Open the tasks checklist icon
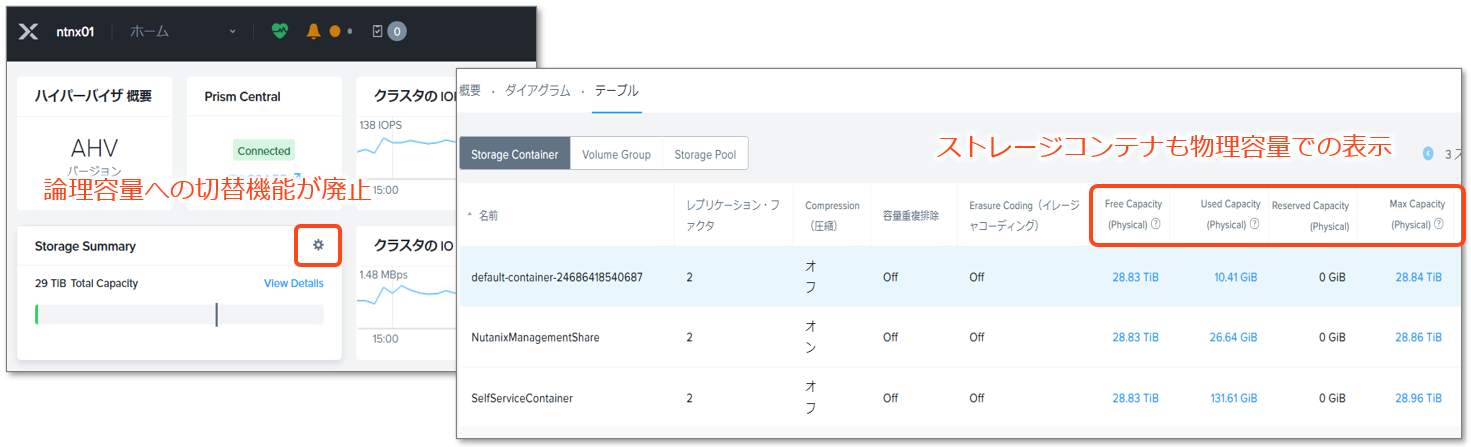1471x447 pixels. [x=377, y=31]
